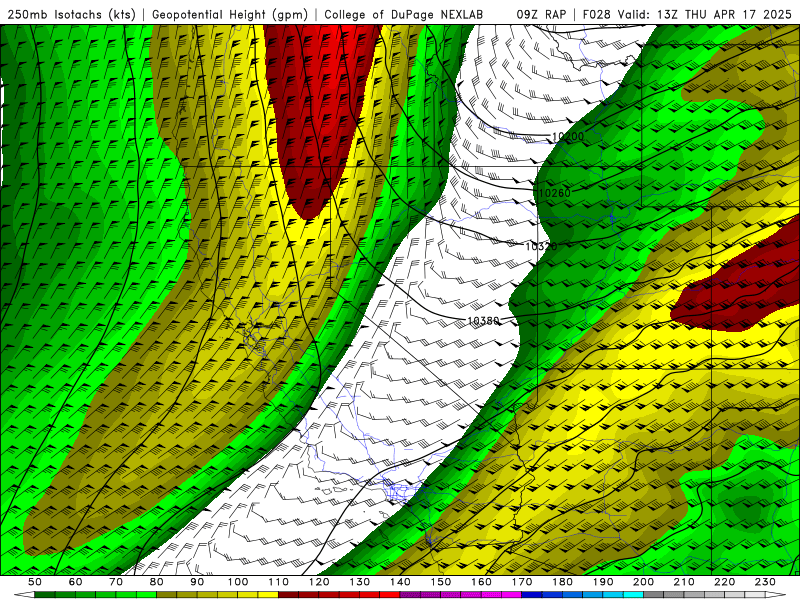Click the 180 value on the color scale
800x600 pixels.
pyautogui.click(x=562, y=582)
